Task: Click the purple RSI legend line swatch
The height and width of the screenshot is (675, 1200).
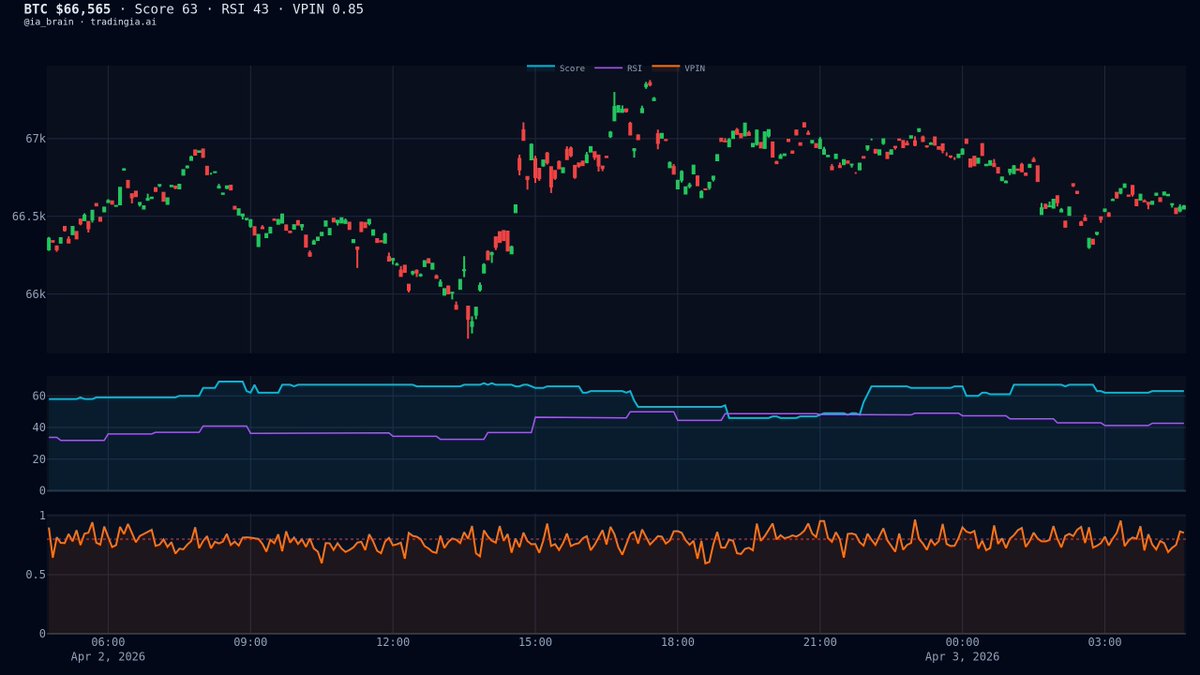Action: 608,68
